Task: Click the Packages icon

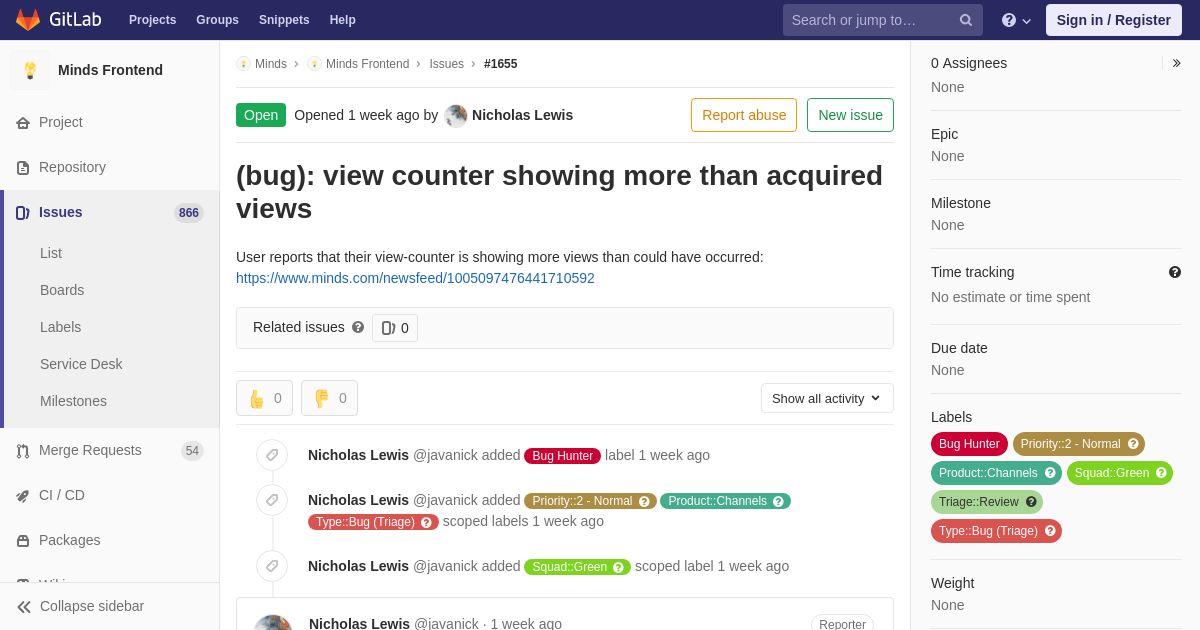Action: pyautogui.click(x=23, y=540)
